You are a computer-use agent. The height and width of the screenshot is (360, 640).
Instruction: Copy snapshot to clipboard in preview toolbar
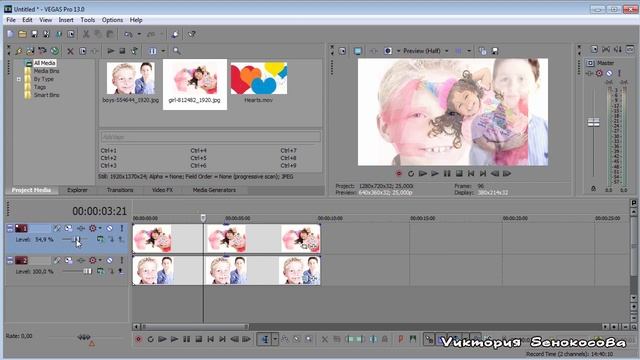[x=483, y=51]
